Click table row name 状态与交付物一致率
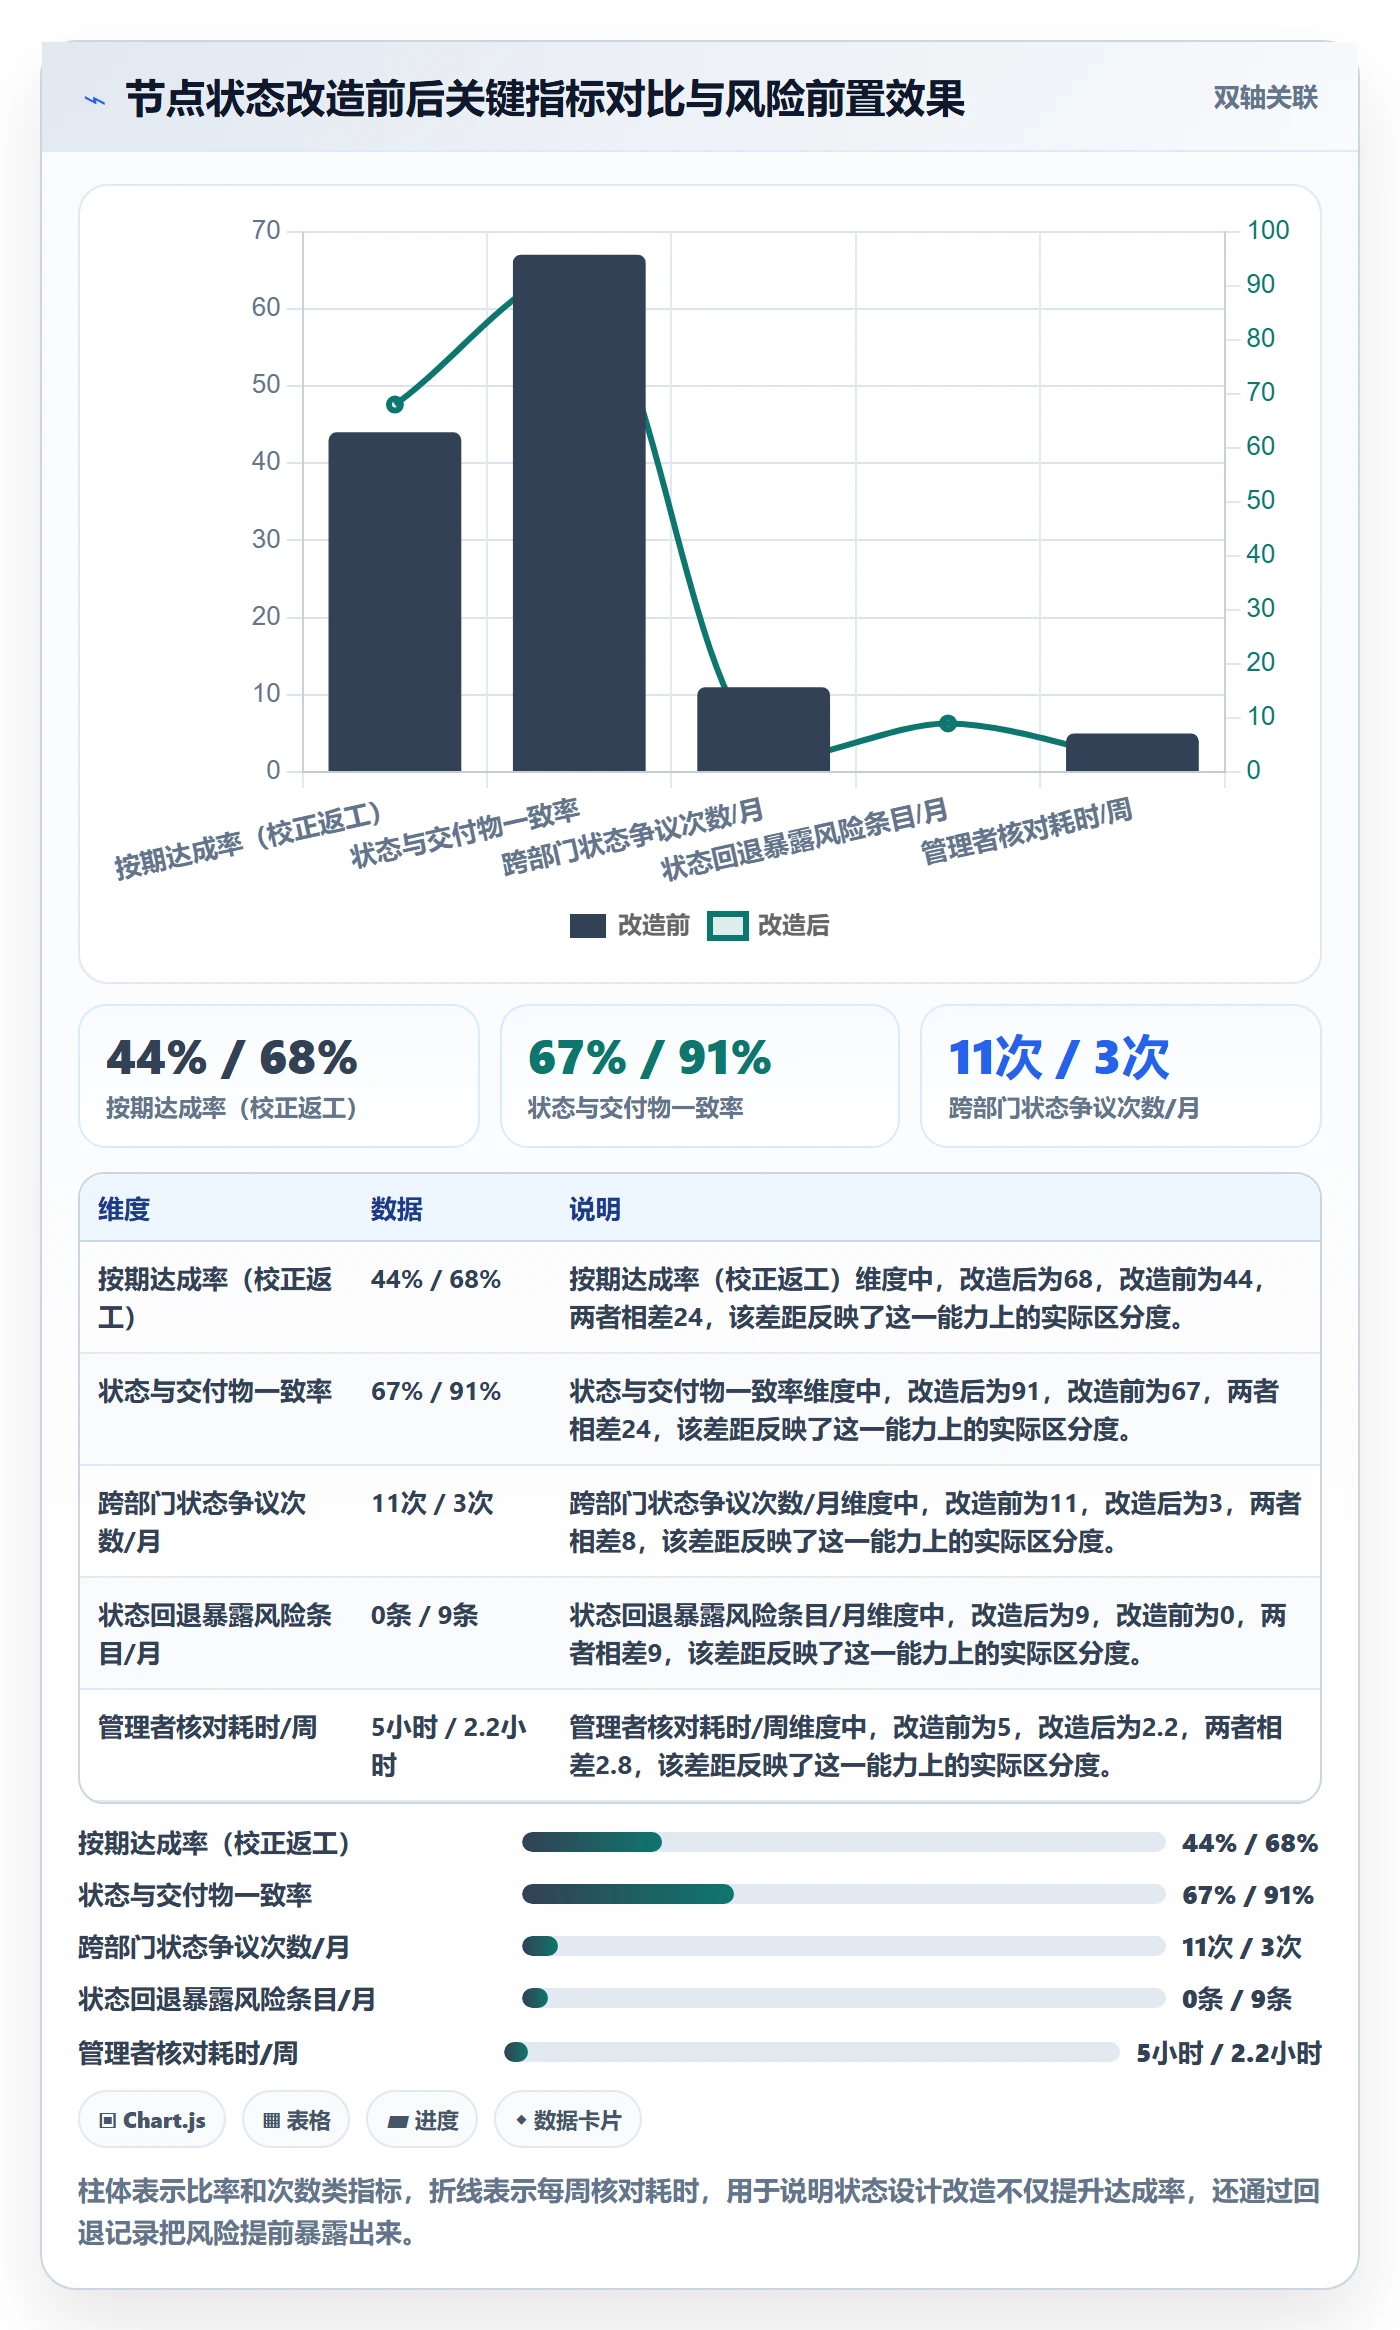The height and width of the screenshot is (2330, 1400). [x=215, y=1391]
